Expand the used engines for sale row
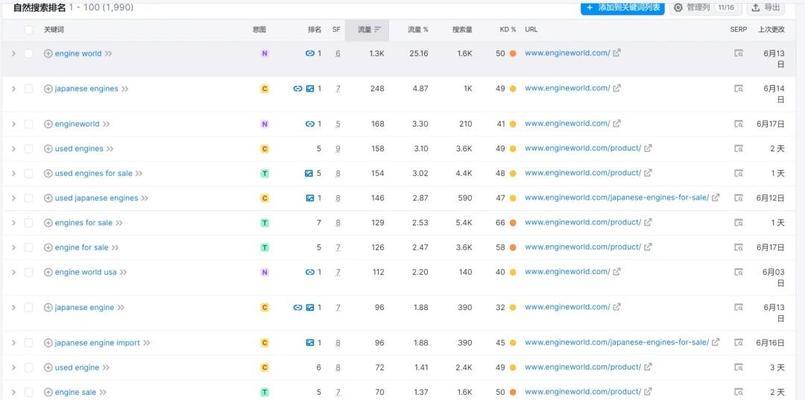 coord(14,174)
